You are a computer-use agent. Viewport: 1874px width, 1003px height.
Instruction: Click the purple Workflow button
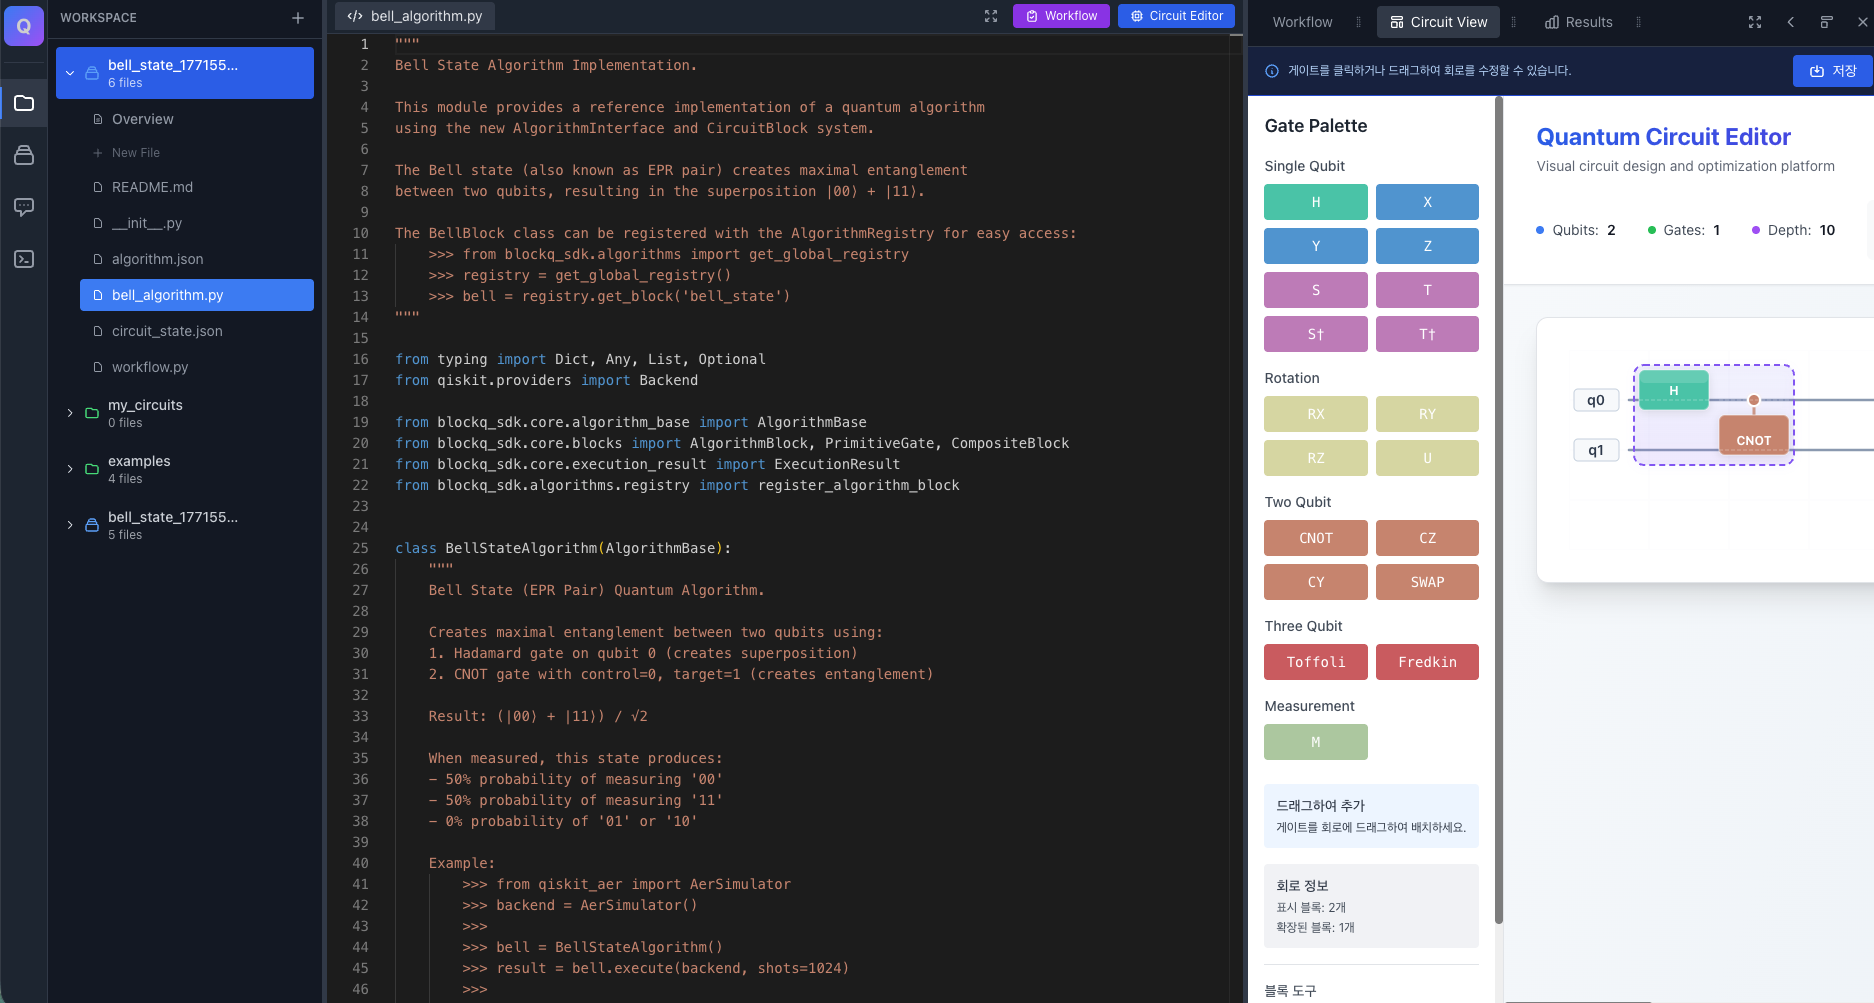pyautogui.click(x=1061, y=16)
